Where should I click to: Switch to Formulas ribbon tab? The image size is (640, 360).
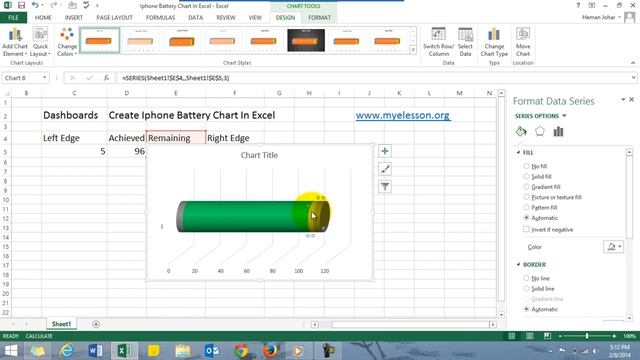pyautogui.click(x=160, y=18)
